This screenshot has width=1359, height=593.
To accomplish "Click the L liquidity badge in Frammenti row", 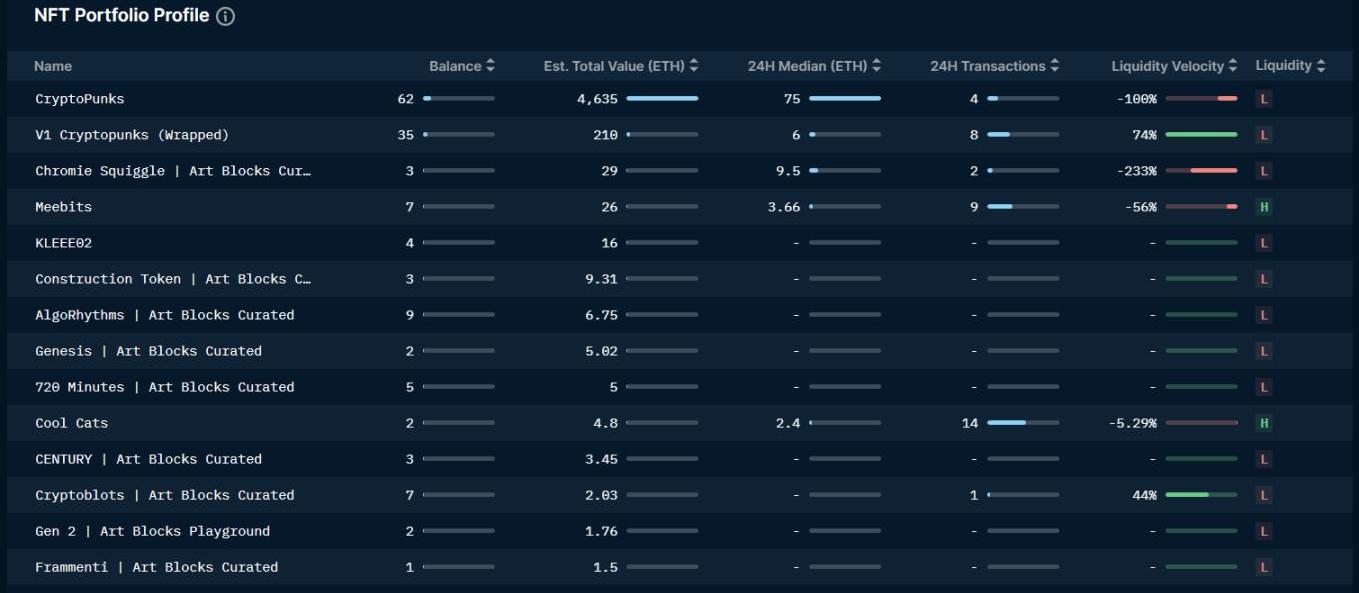I will 1264,567.
